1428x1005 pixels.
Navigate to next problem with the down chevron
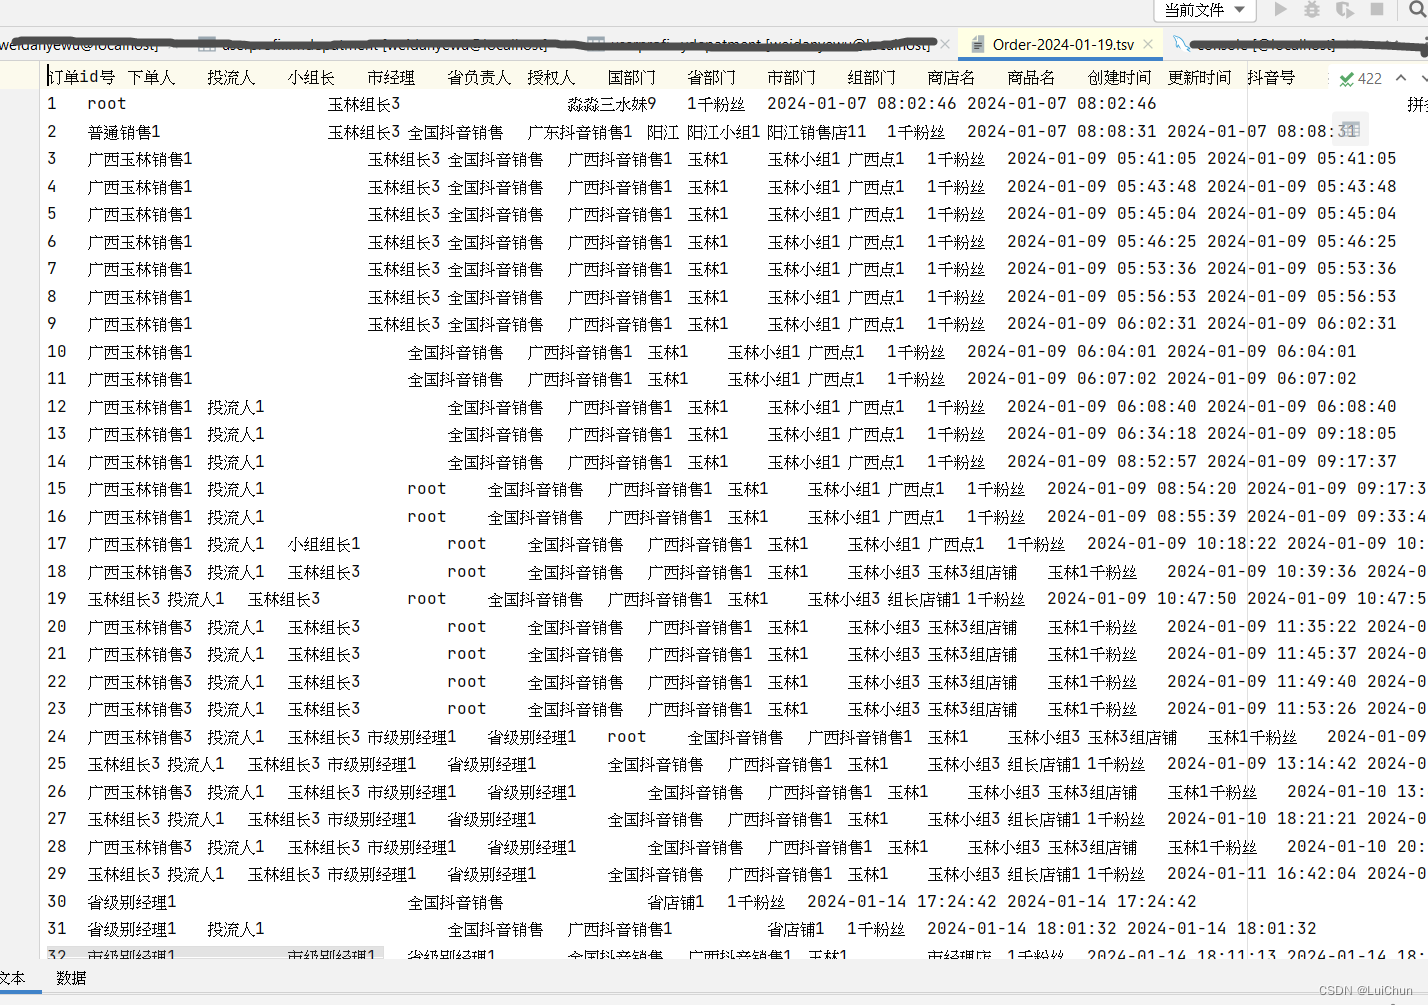tap(1425, 77)
